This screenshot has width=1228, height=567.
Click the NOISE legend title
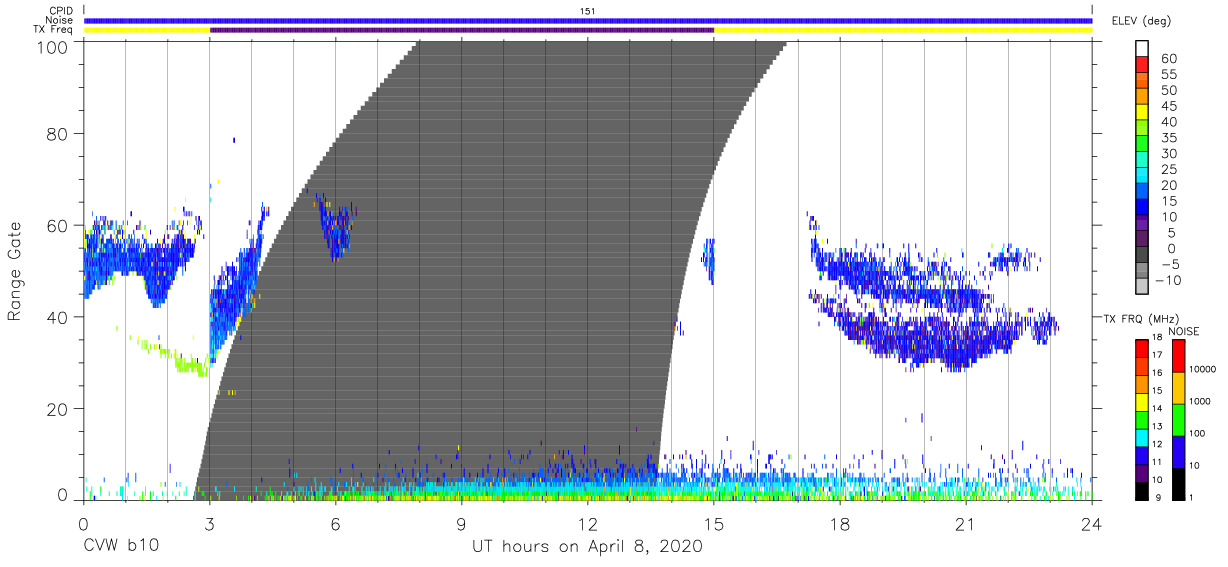point(1184,331)
